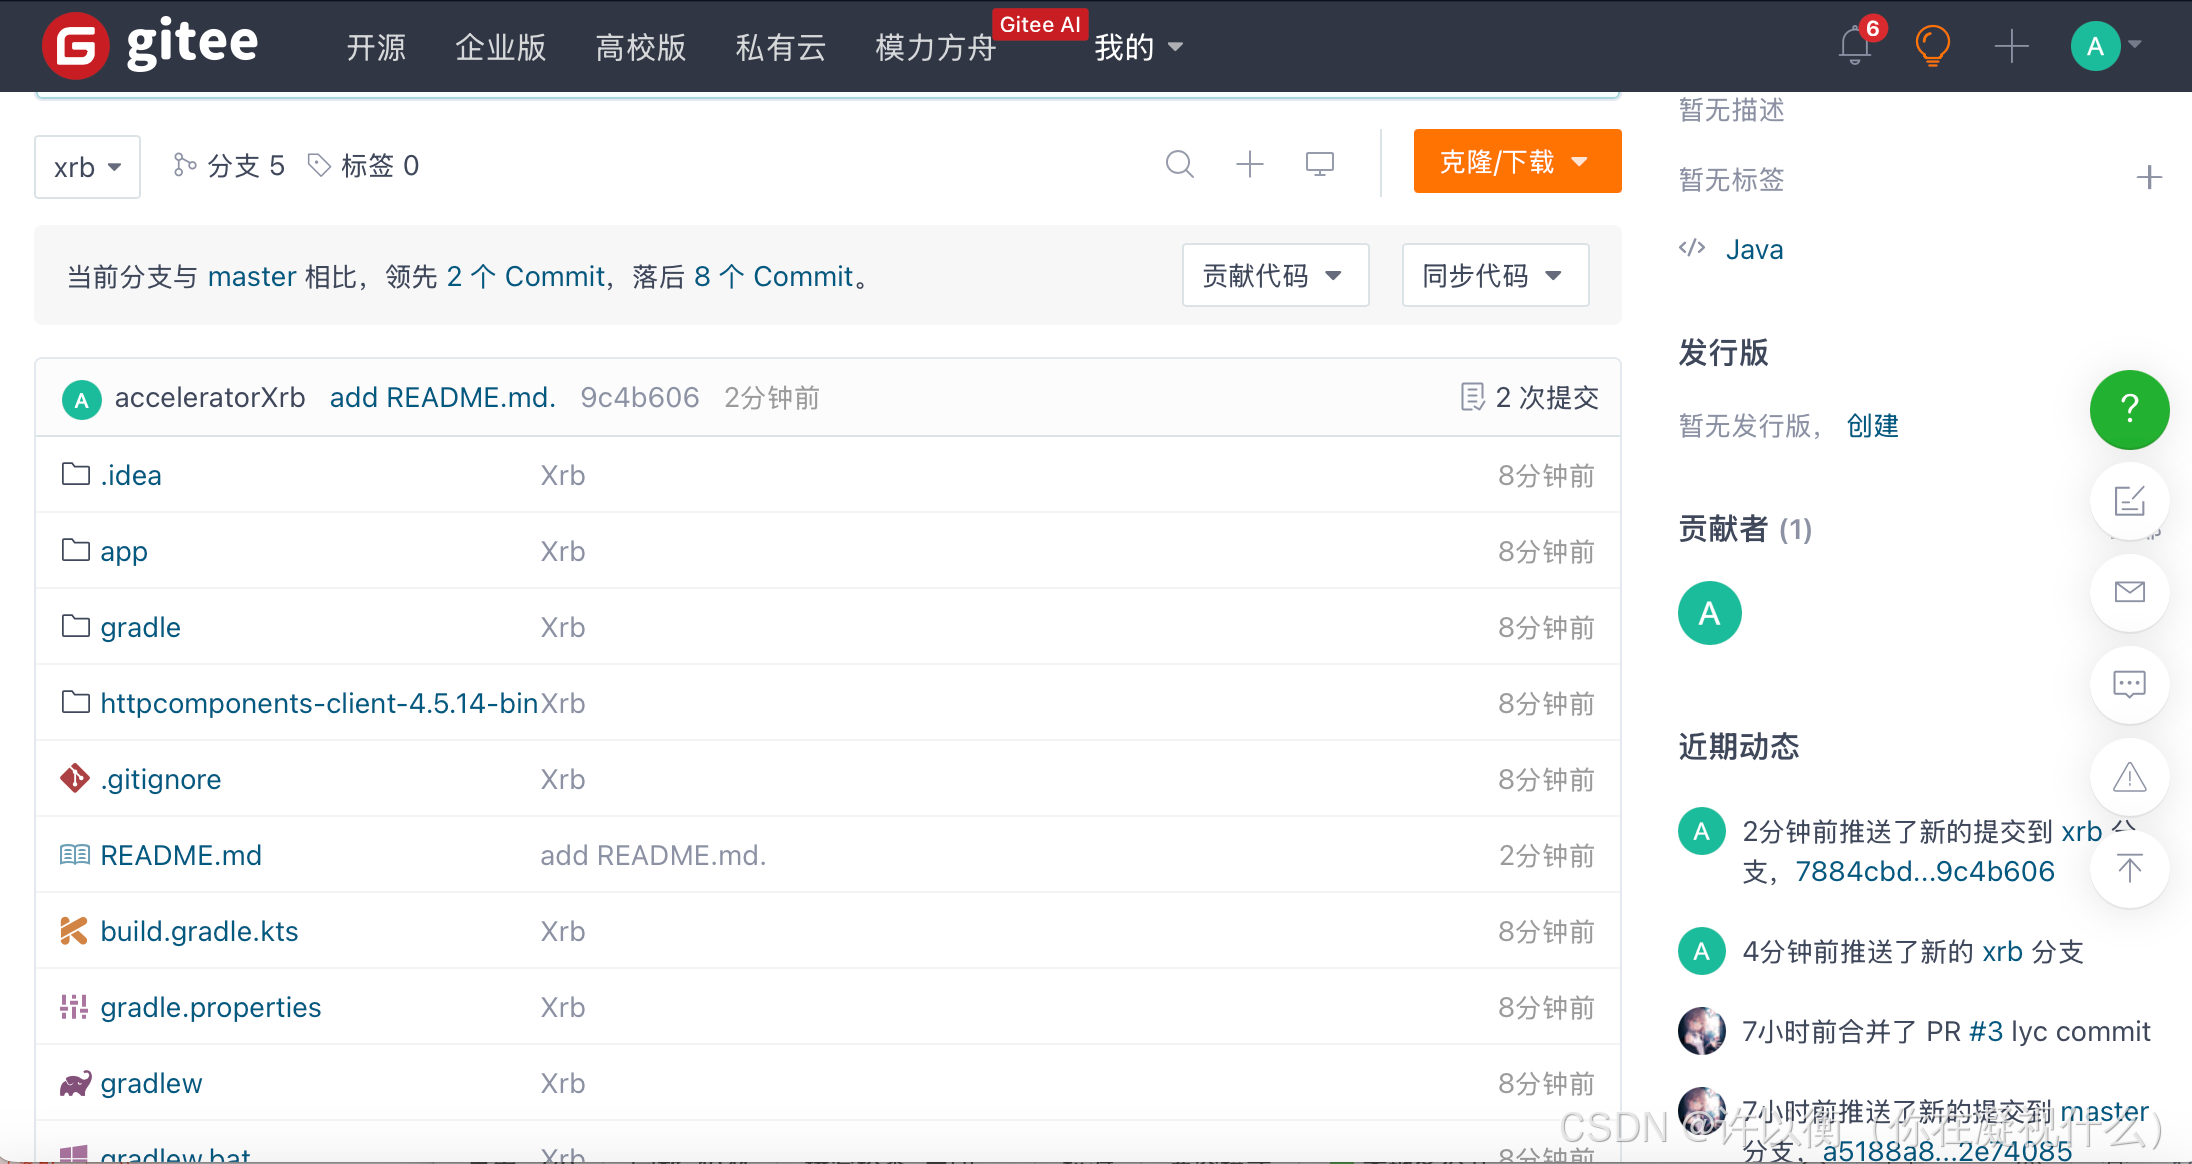The height and width of the screenshot is (1164, 2192).
Task: Expand the 克隆/下载 dropdown button
Action: tap(1516, 161)
